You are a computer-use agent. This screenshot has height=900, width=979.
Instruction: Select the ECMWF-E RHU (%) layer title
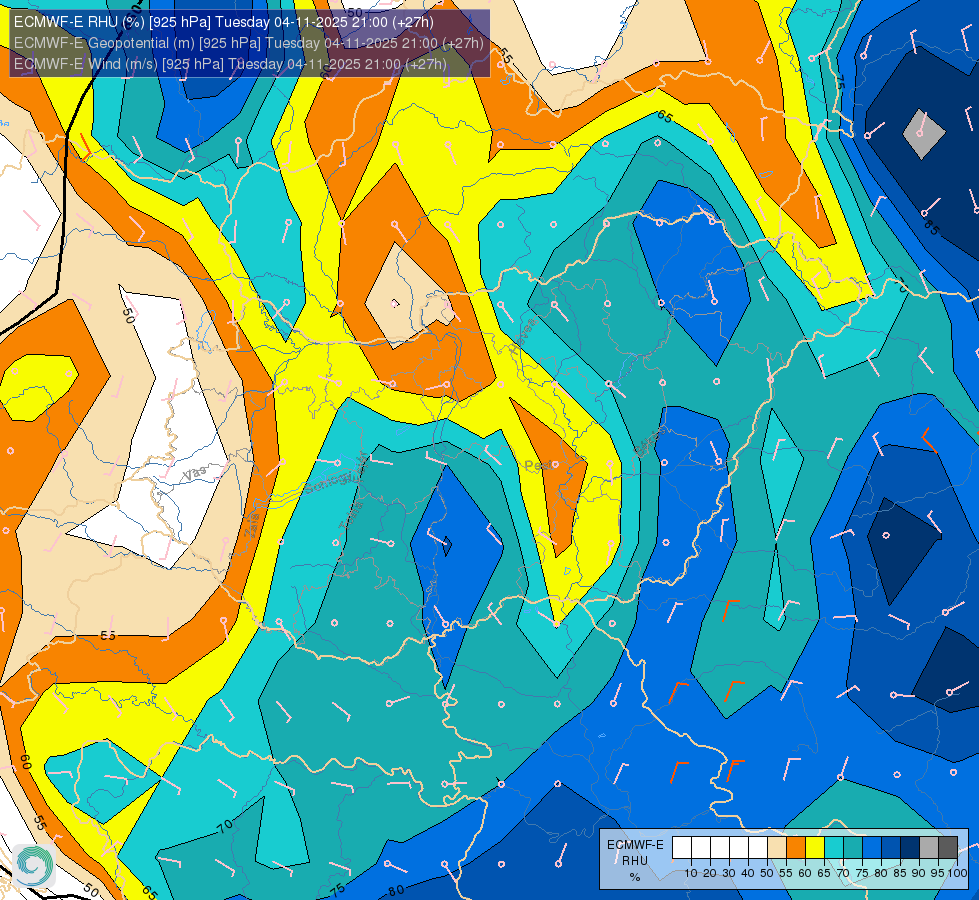[x=224, y=22]
